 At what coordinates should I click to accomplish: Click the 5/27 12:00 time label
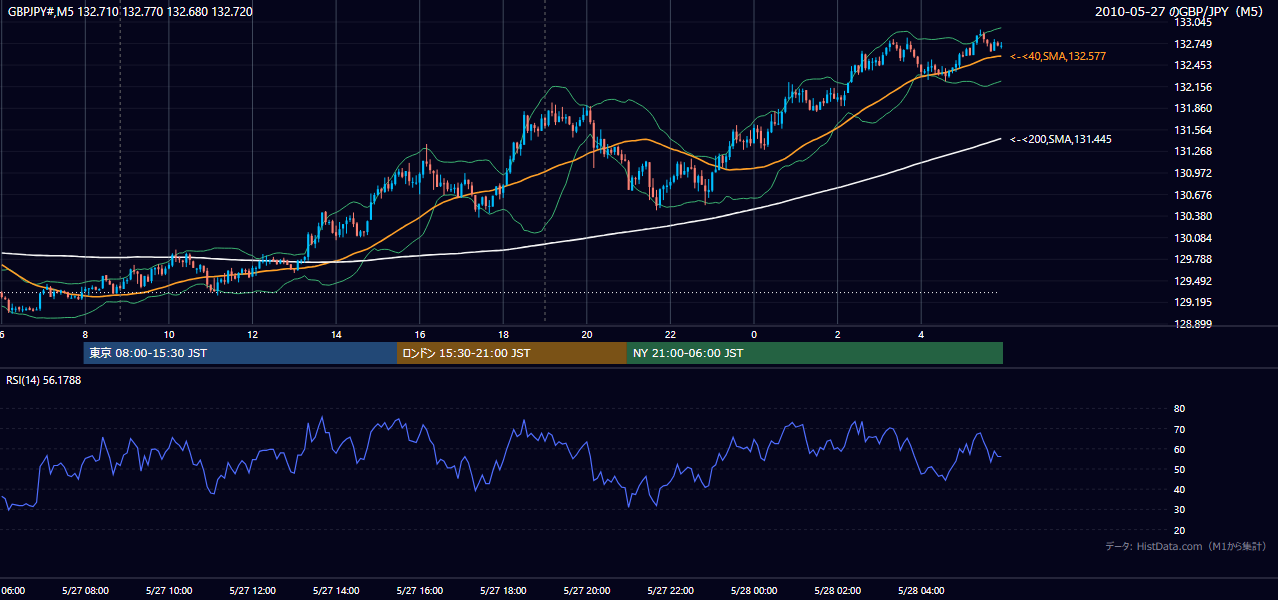(252, 590)
